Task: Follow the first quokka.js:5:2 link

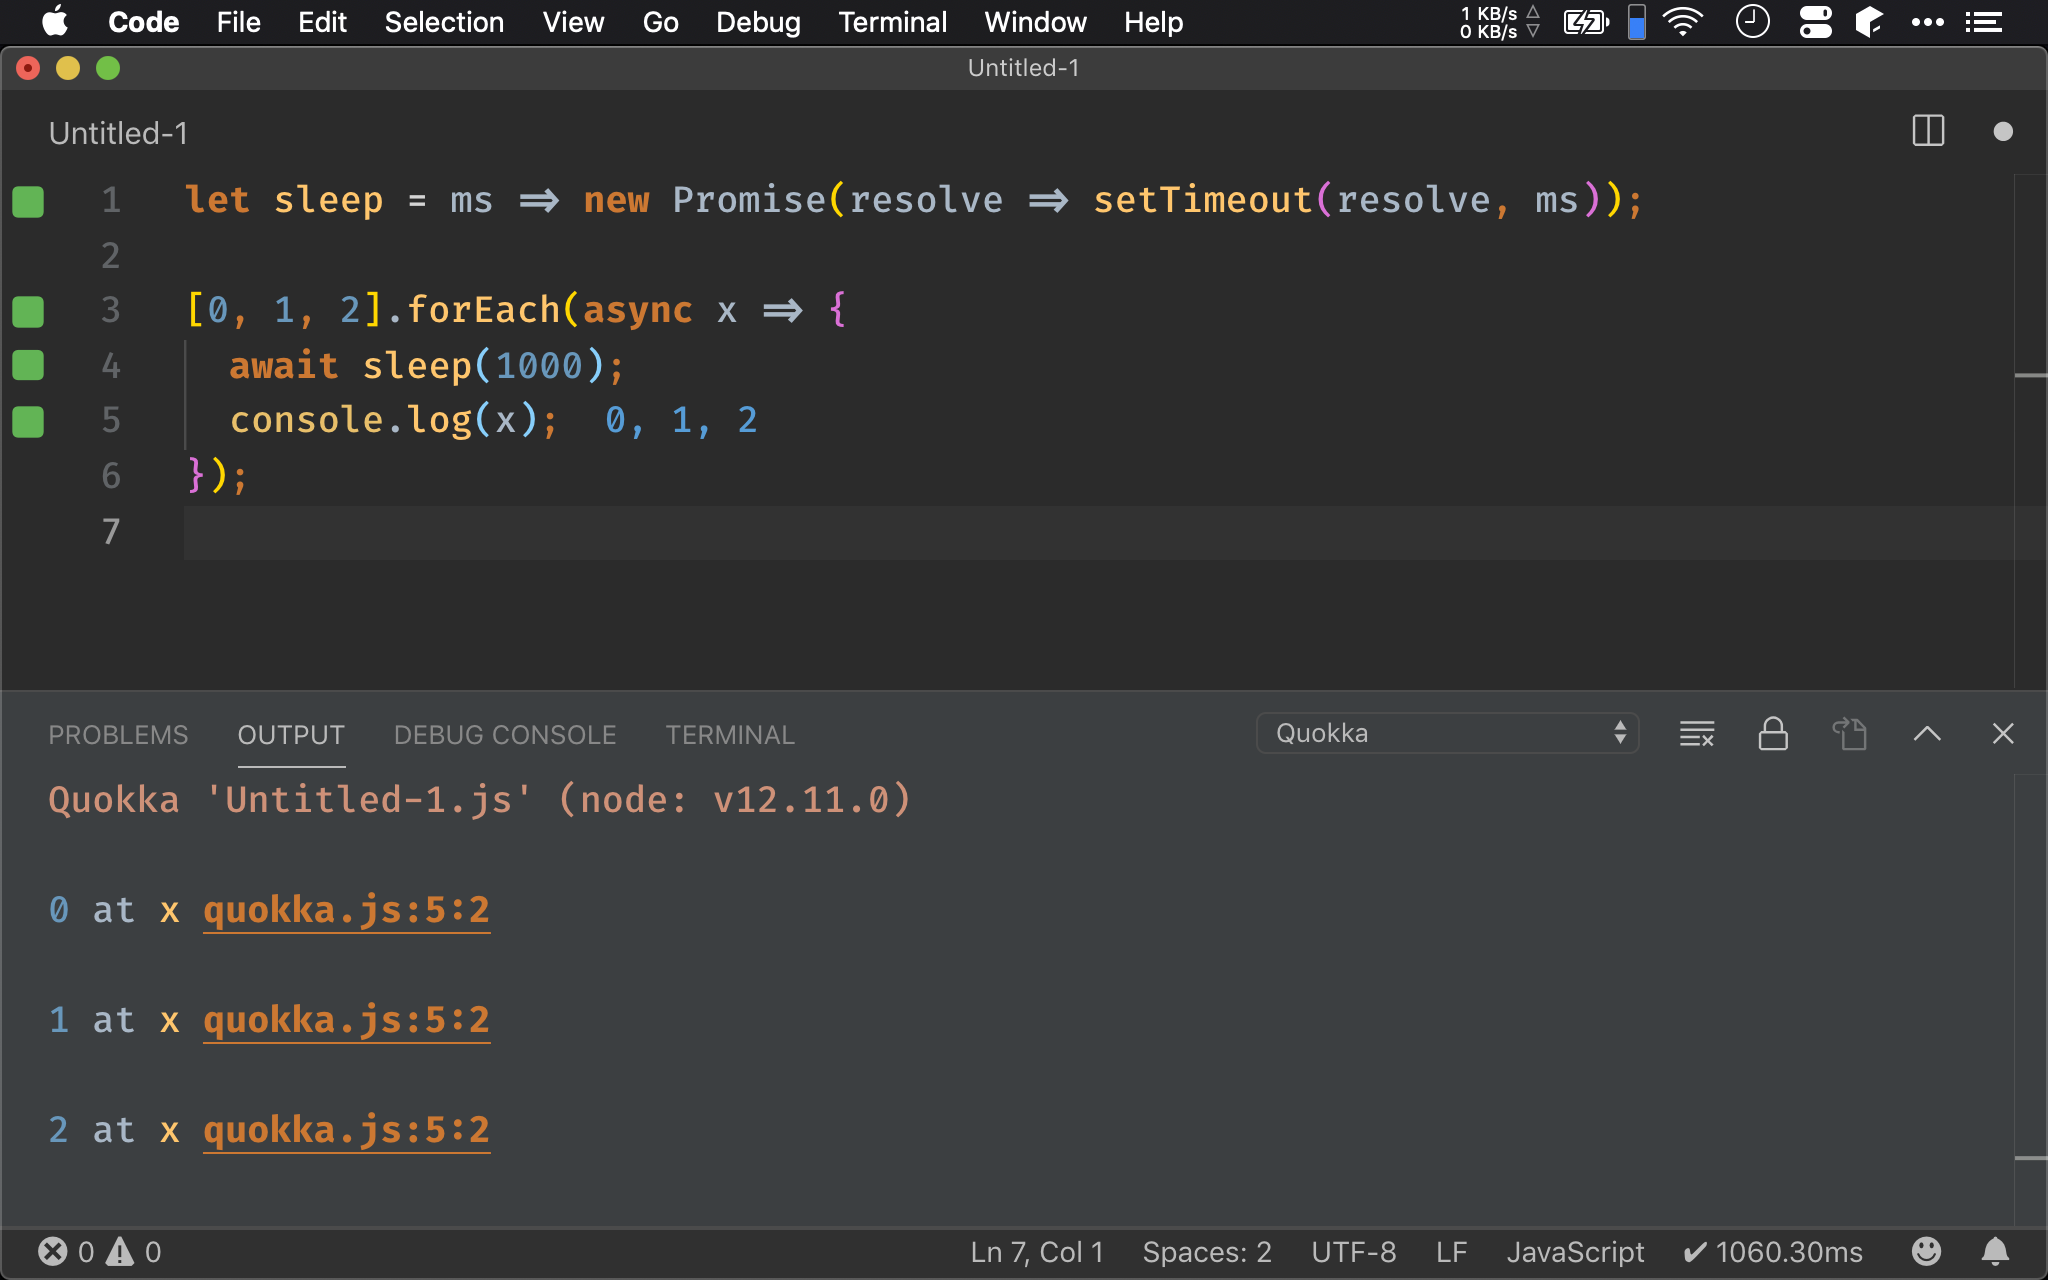Action: coord(346,910)
